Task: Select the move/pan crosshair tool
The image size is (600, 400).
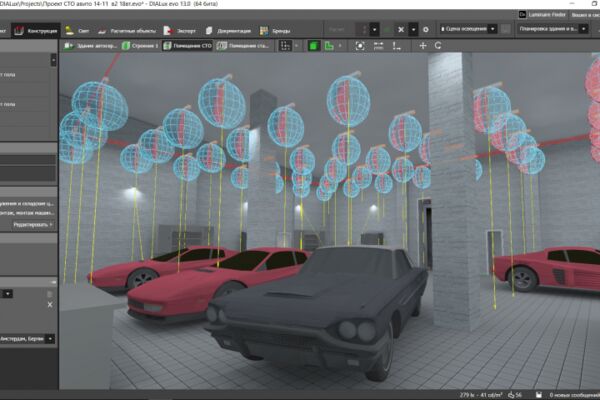Action: pyautogui.click(x=422, y=46)
